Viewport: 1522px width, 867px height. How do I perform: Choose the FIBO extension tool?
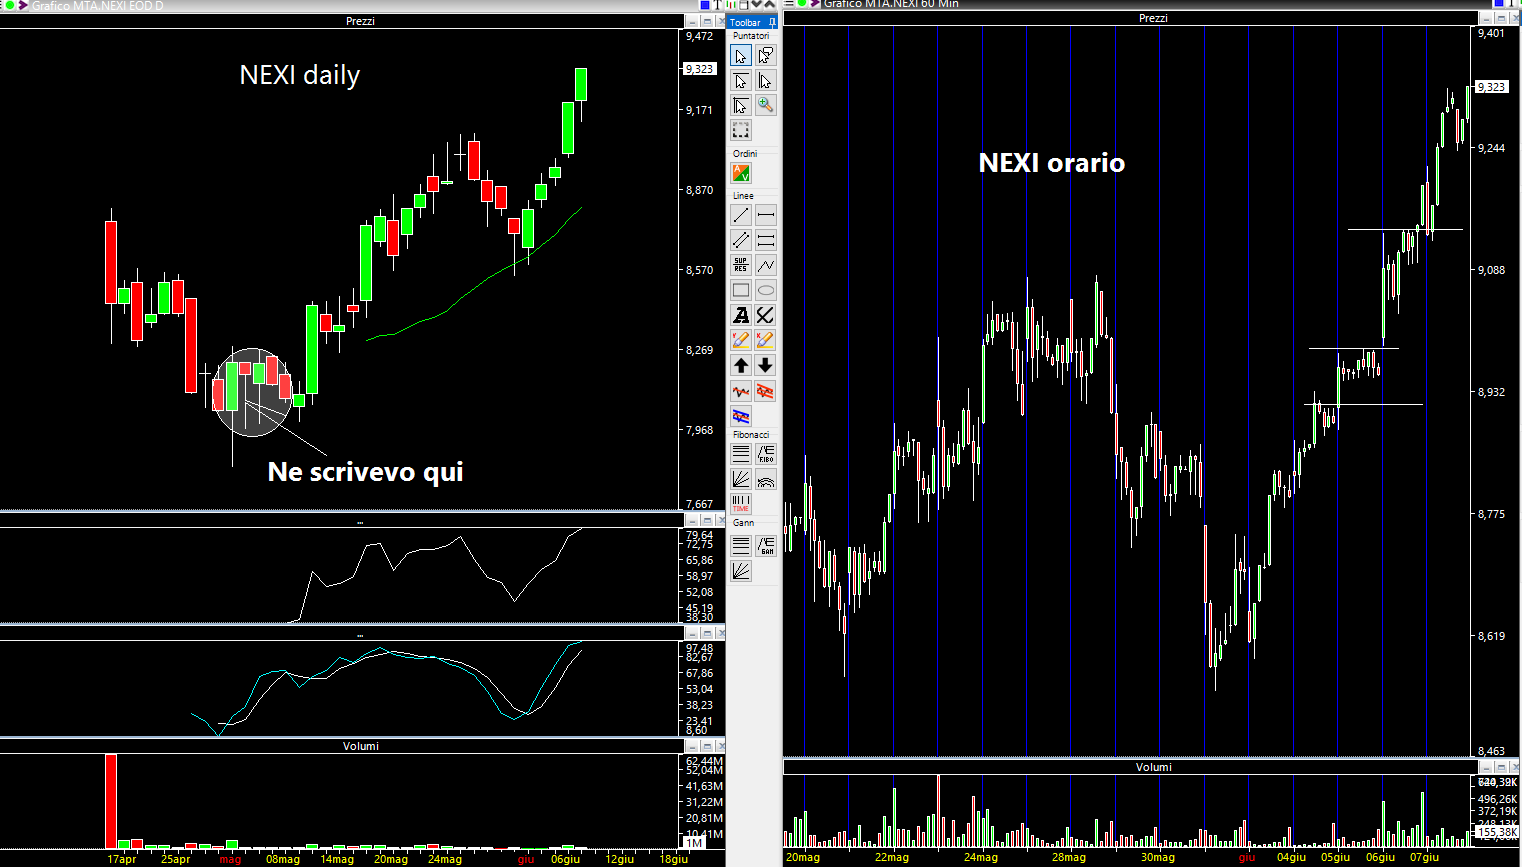[766, 455]
